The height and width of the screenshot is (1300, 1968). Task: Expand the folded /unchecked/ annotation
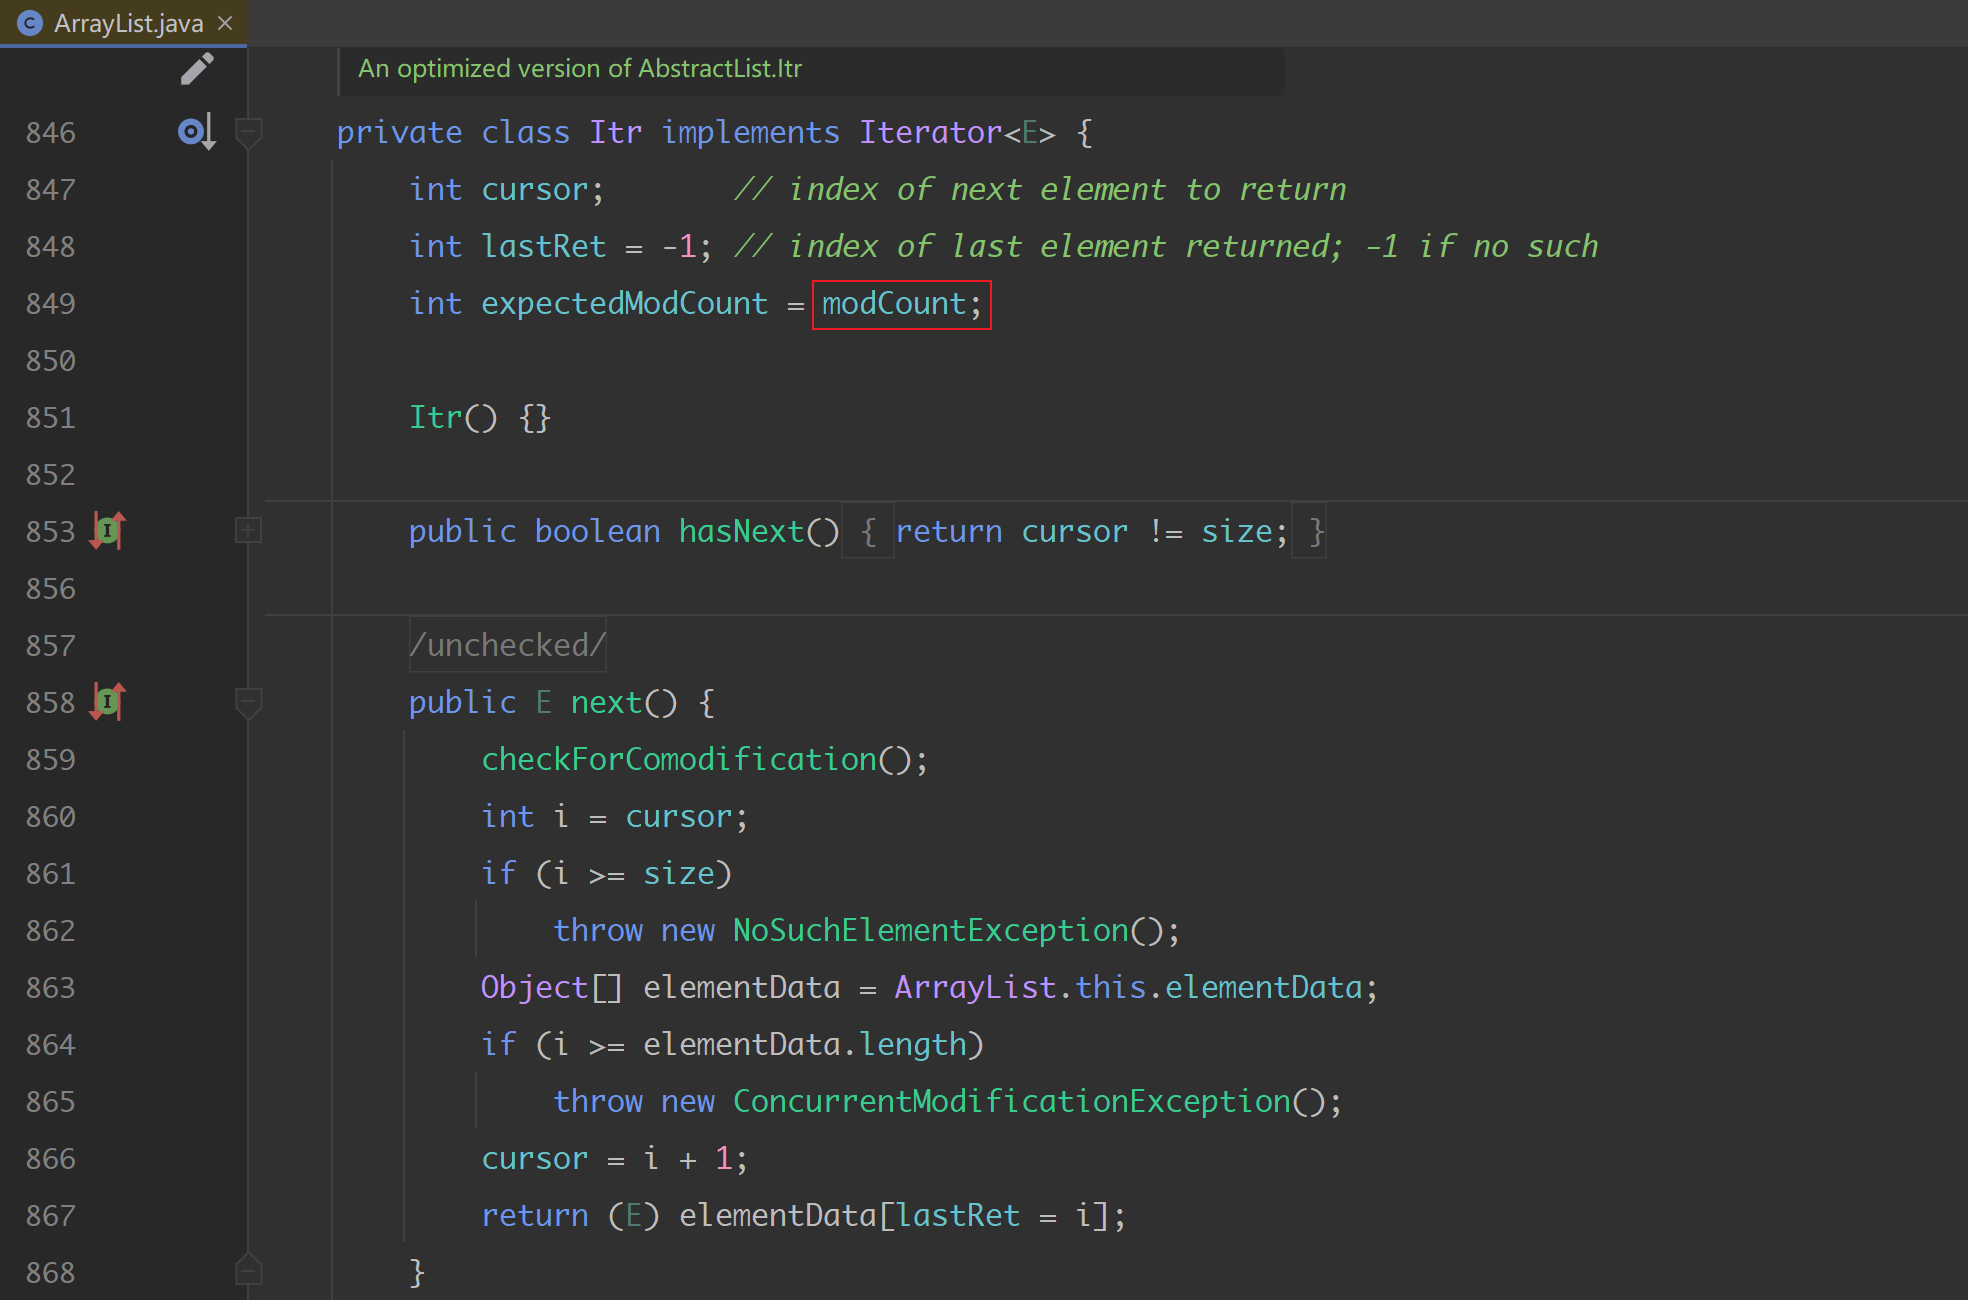pos(507,645)
